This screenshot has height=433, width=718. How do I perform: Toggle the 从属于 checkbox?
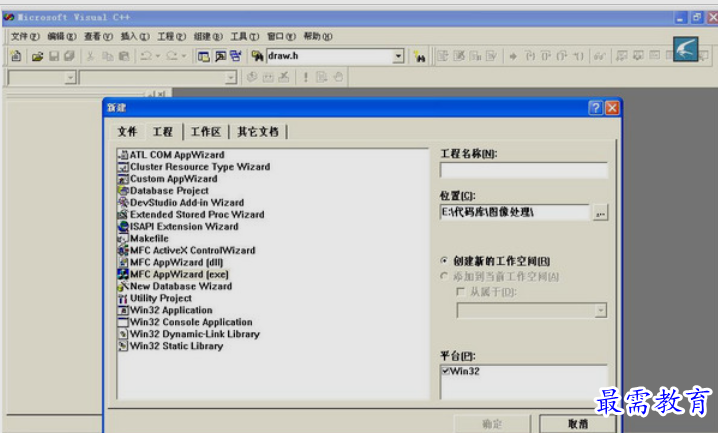point(461,292)
